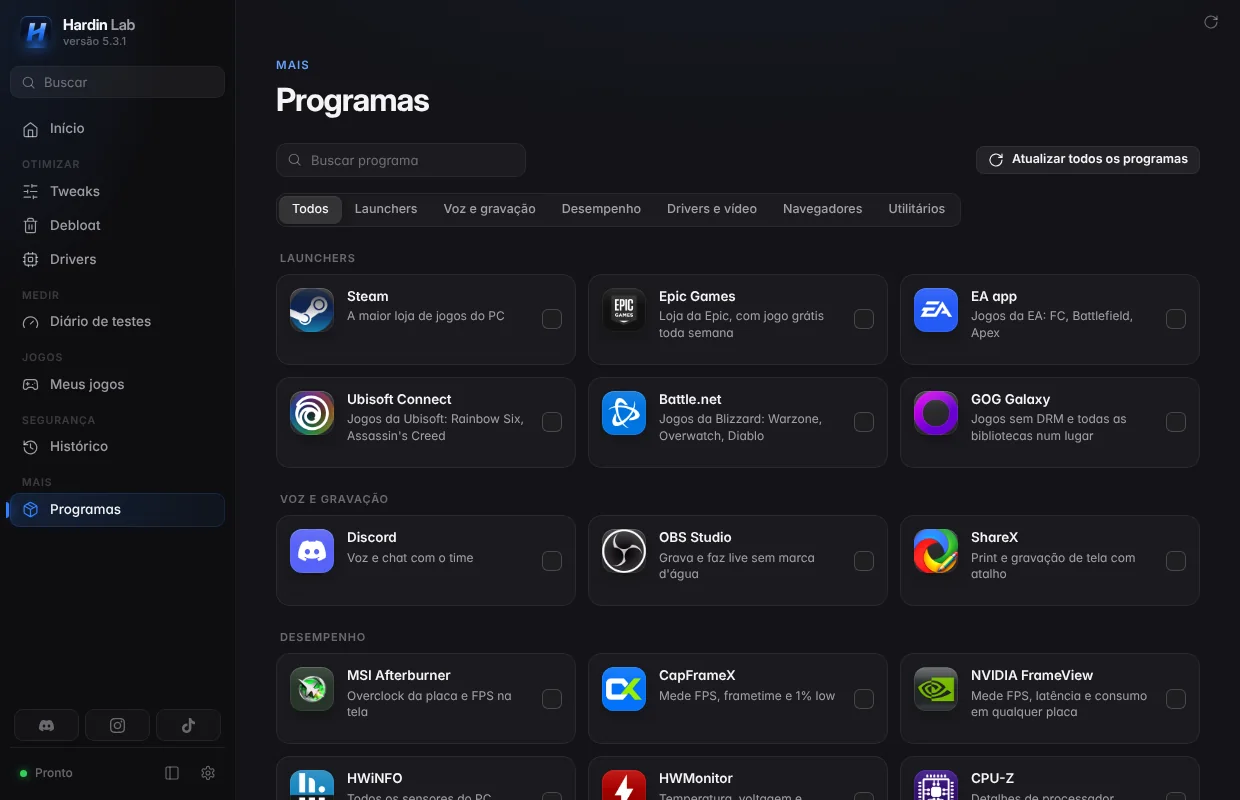Click Atualizar todos os programas button

pos(1088,160)
